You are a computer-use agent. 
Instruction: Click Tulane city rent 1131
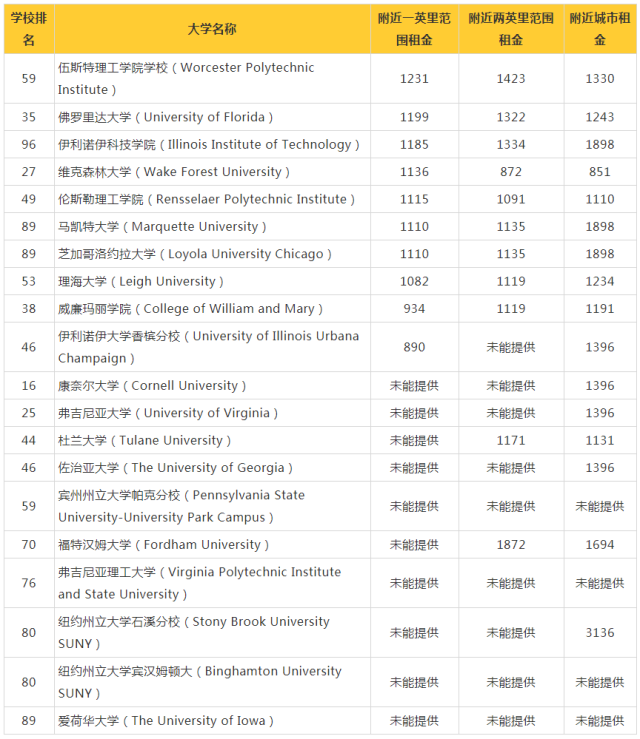[600, 440]
